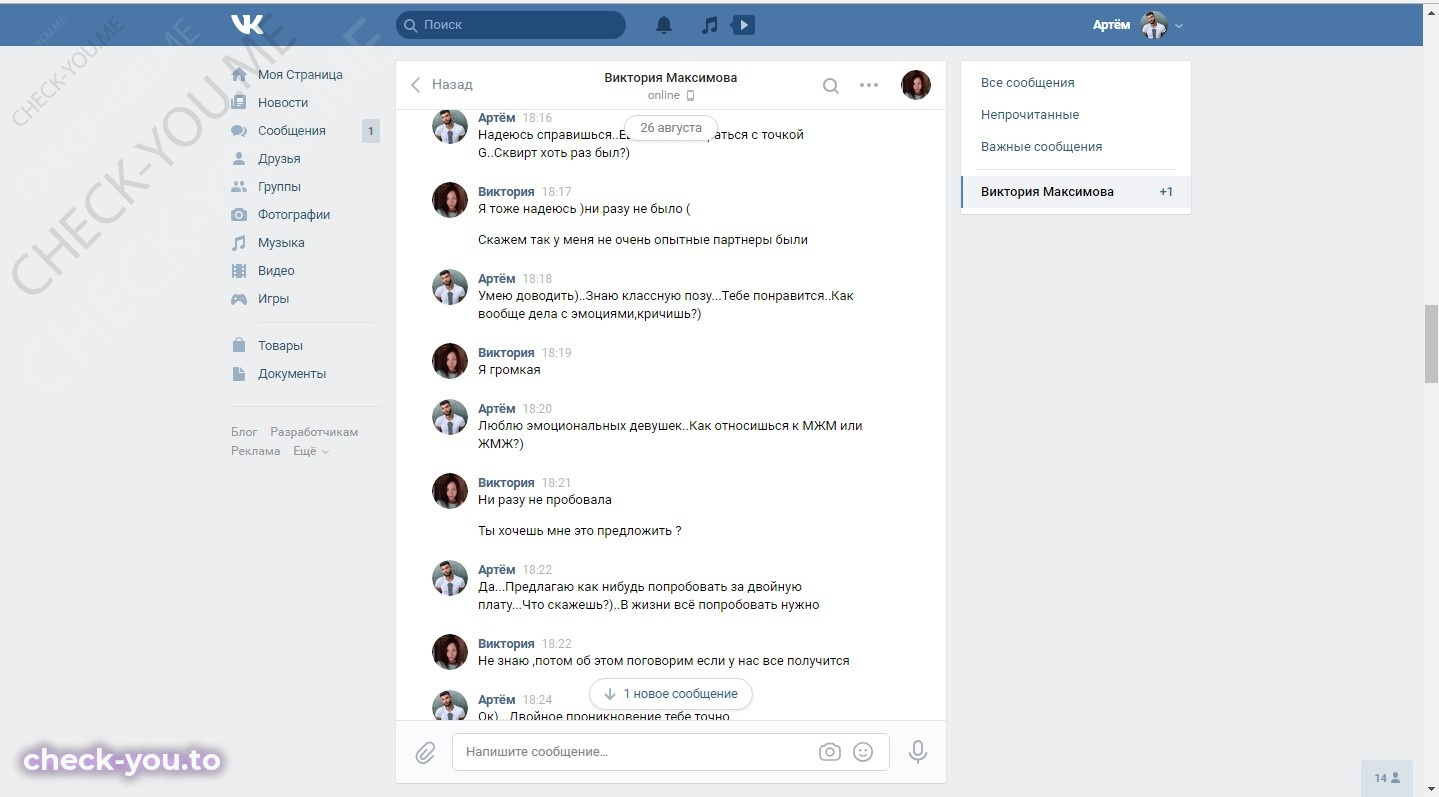Click Виктория name at 18:19 message

coord(506,353)
